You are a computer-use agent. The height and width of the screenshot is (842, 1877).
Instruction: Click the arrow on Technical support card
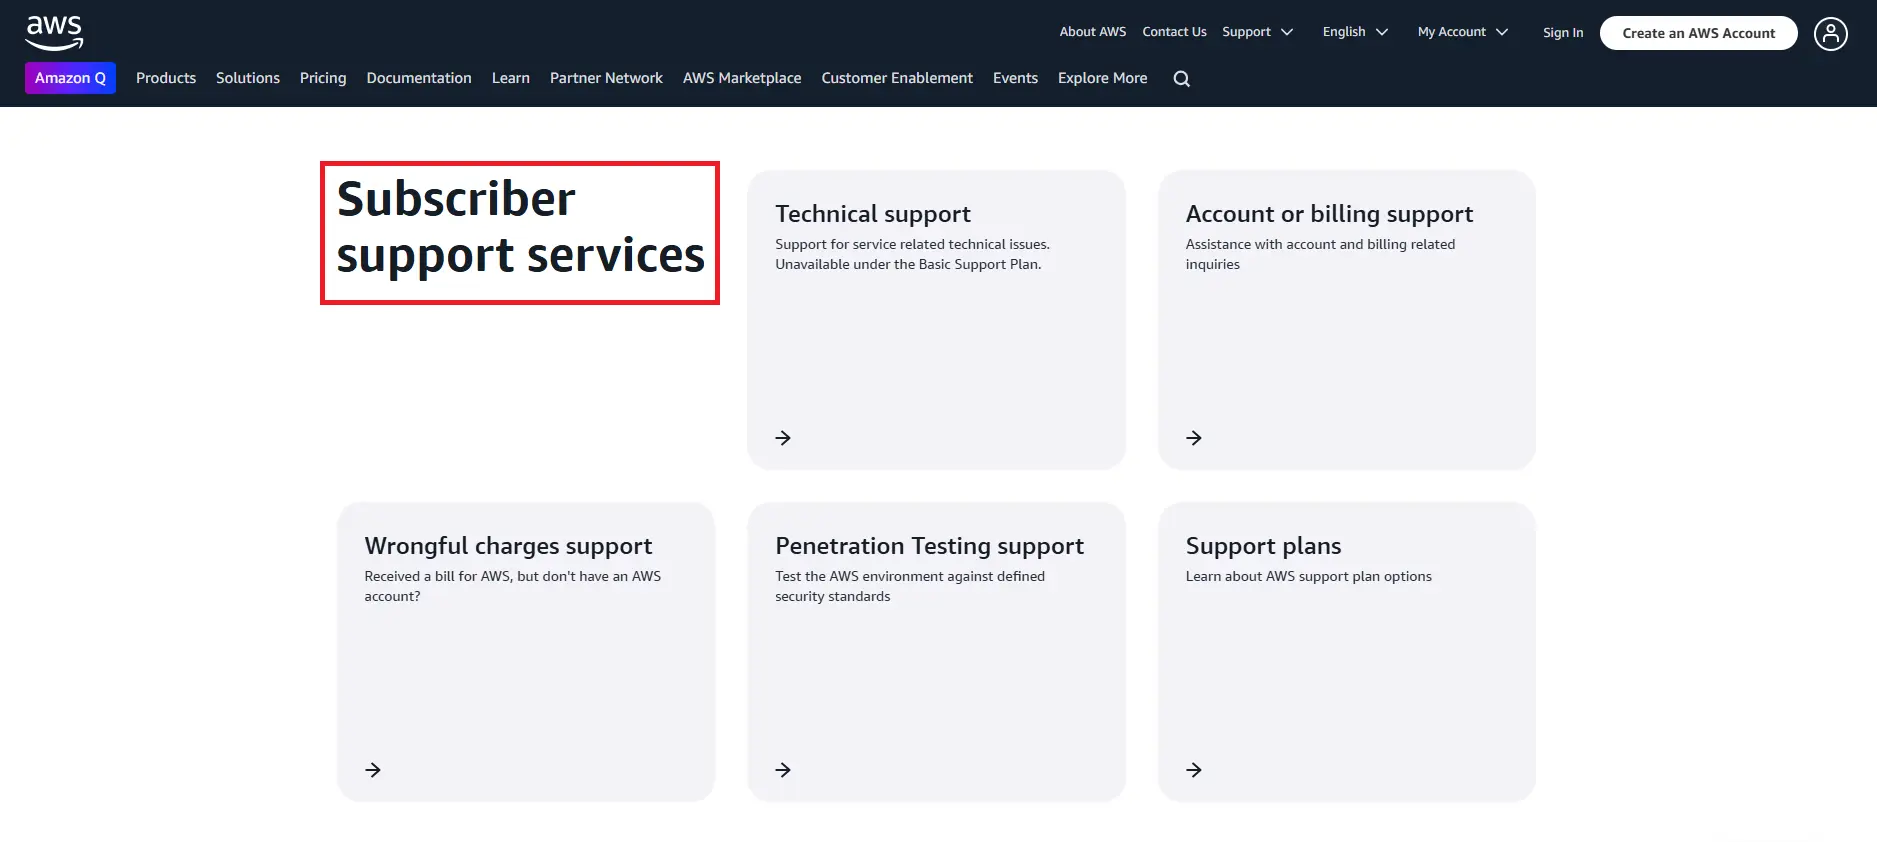tap(783, 438)
